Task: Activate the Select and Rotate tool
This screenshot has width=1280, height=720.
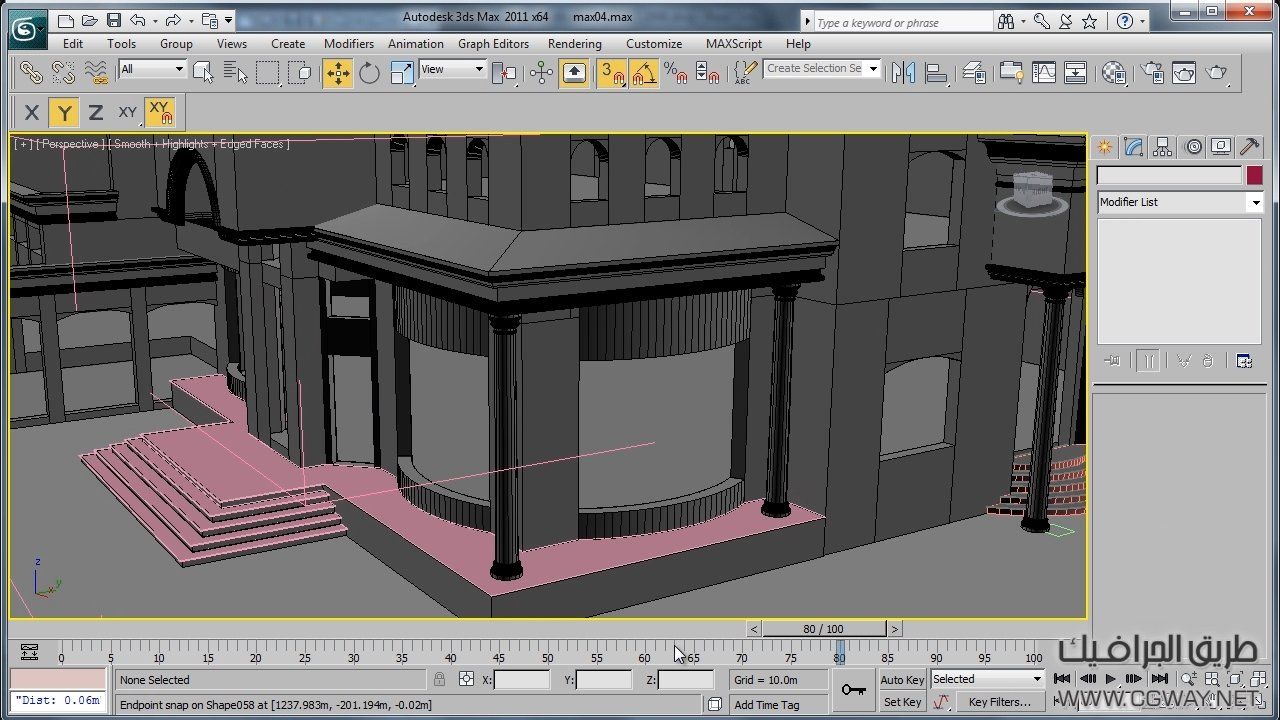Action: point(370,73)
